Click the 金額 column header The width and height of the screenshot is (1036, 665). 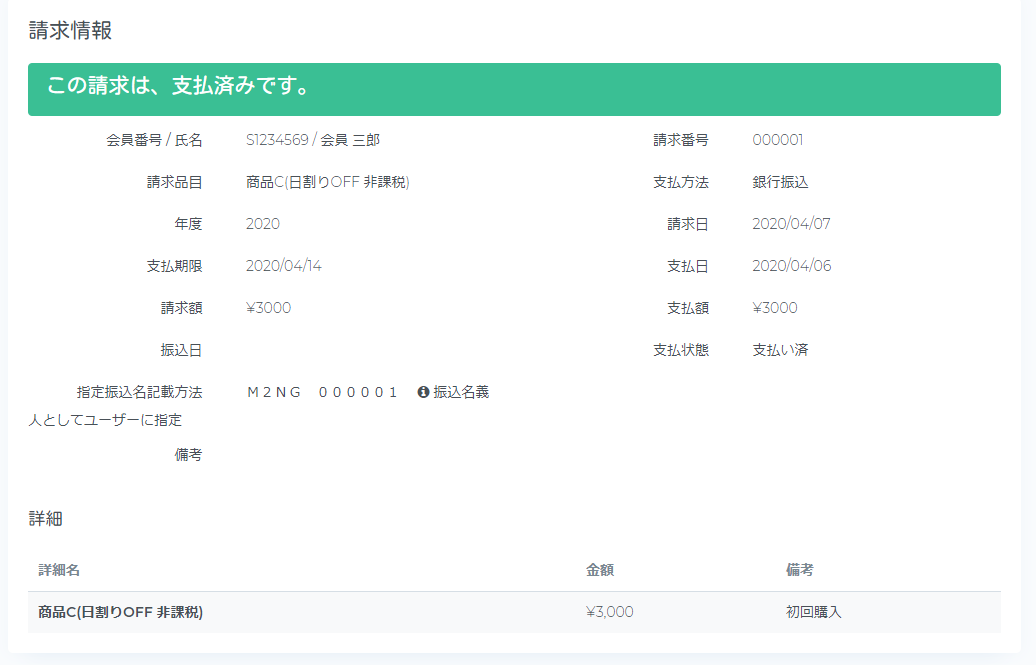point(600,570)
